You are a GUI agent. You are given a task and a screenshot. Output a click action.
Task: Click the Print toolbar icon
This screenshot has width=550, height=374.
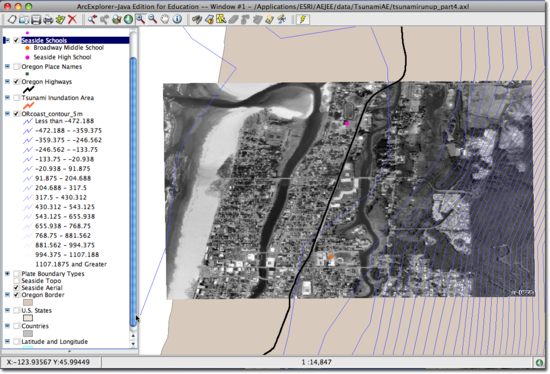[48, 20]
